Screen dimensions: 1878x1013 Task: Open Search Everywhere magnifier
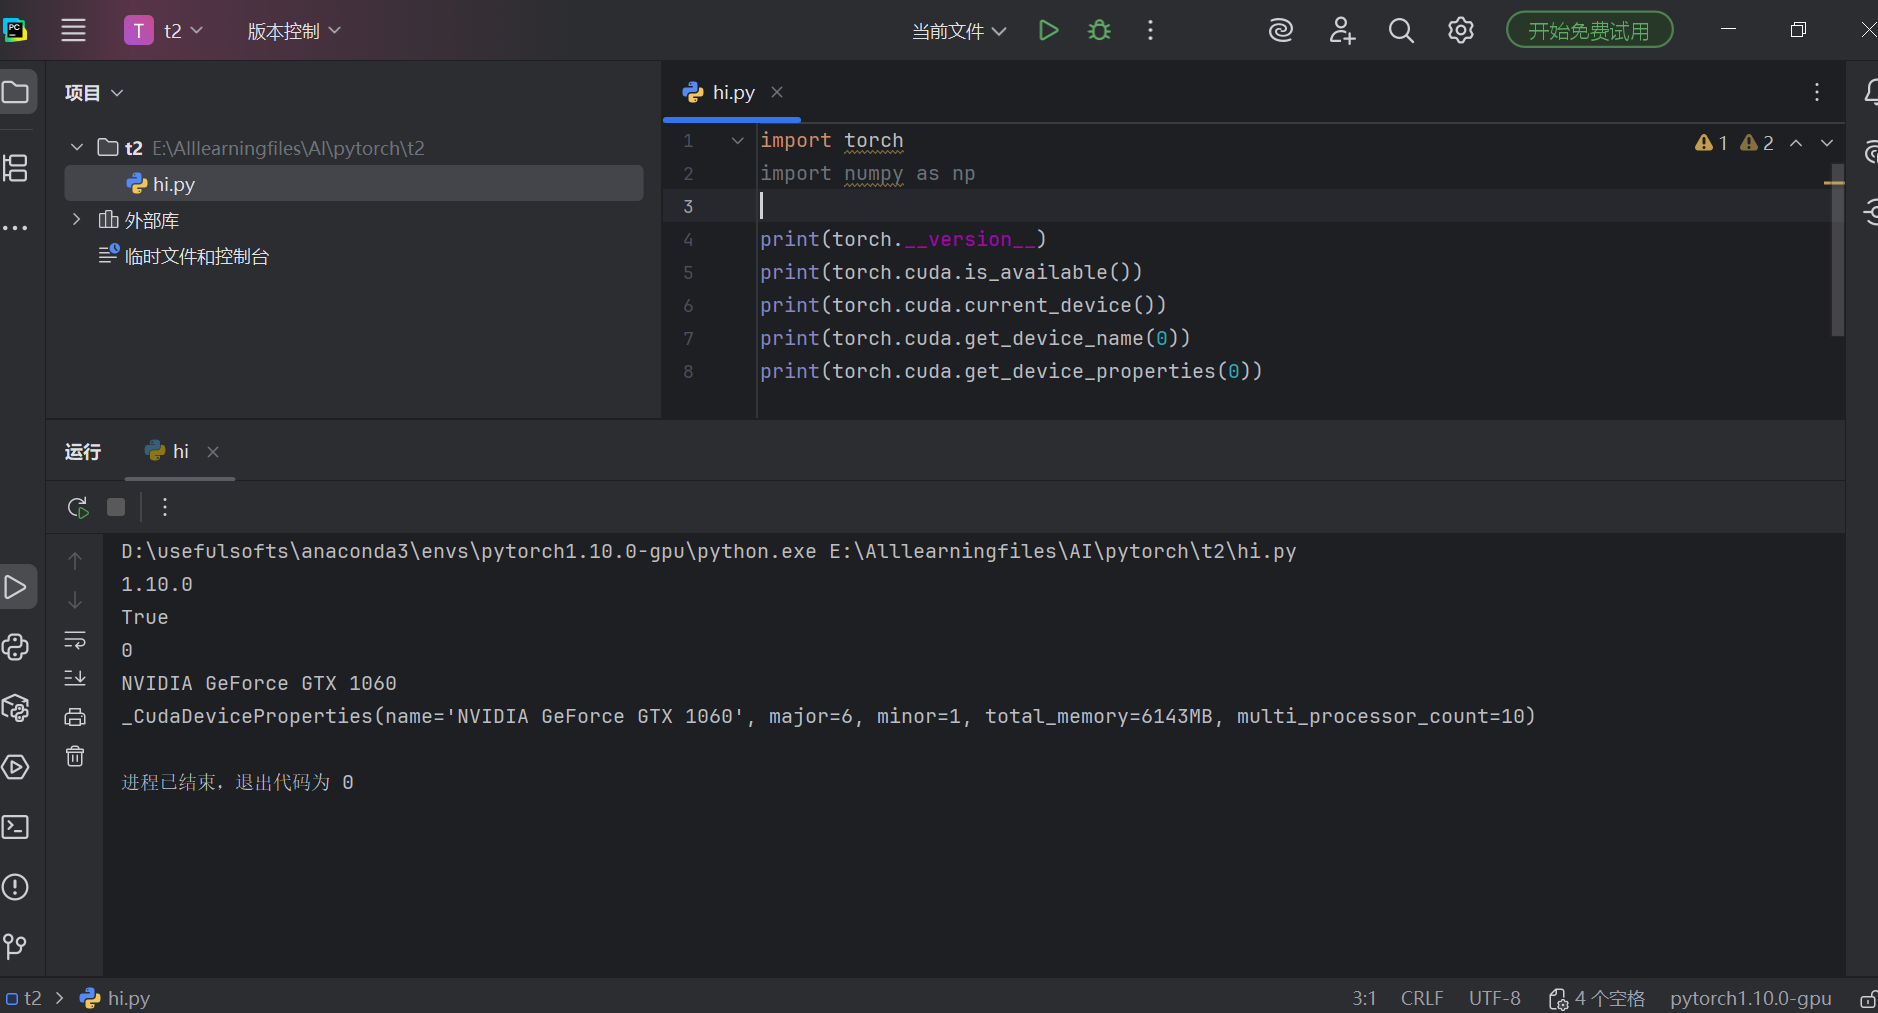(1401, 30)
